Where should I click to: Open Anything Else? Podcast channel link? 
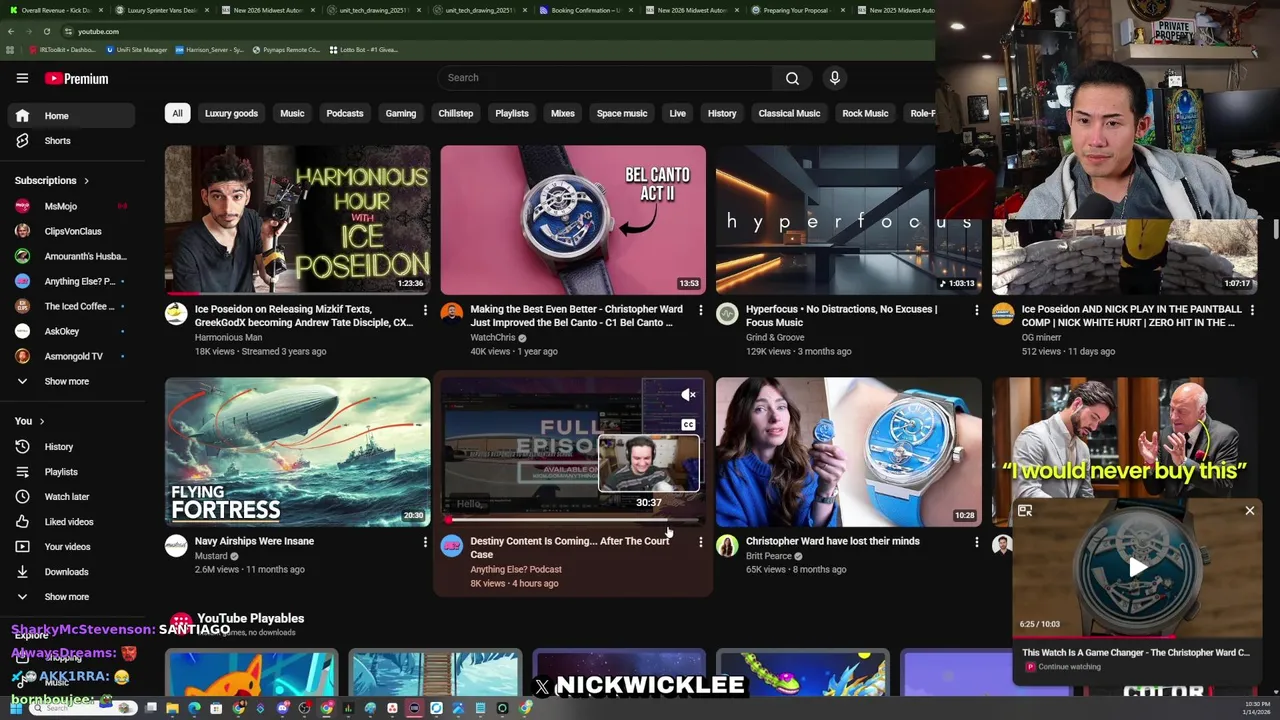[x=516, y=570]
